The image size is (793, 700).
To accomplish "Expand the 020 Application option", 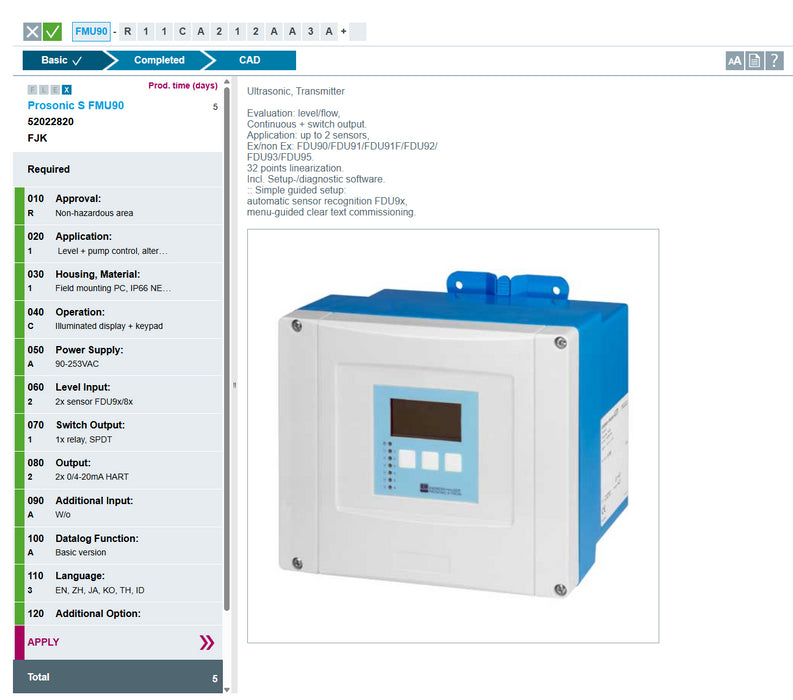I will [x=118, y=244].
